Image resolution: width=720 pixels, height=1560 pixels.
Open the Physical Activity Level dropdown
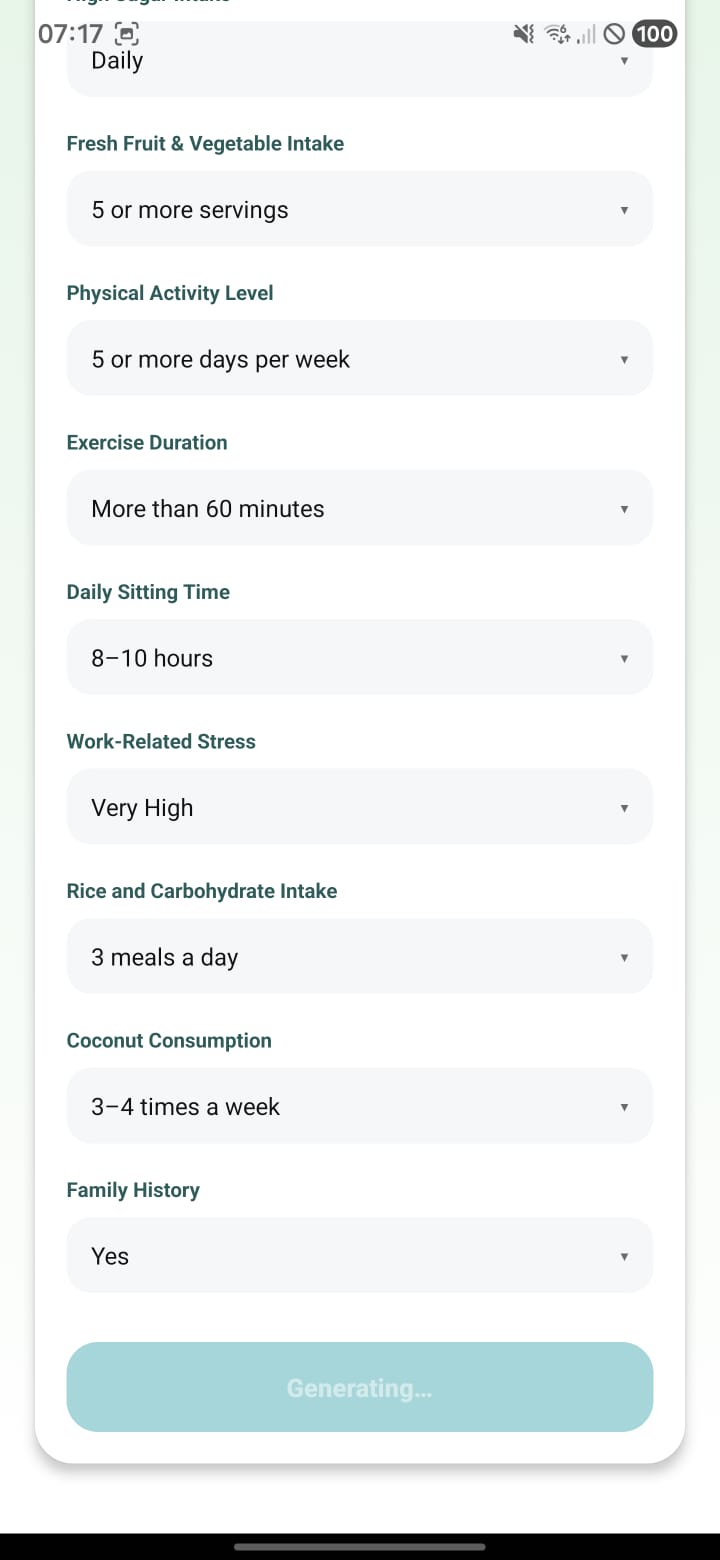coord(359,358)
